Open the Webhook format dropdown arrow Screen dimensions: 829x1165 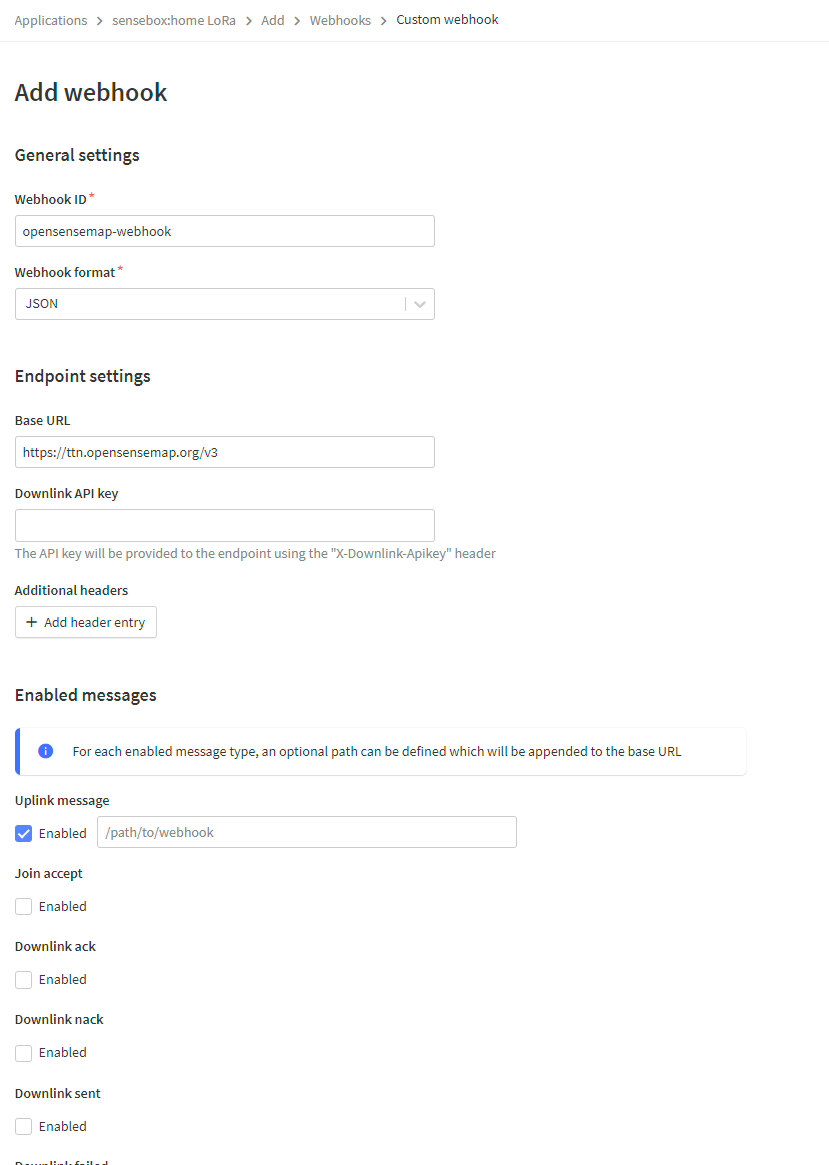click(x=420, y=304)
